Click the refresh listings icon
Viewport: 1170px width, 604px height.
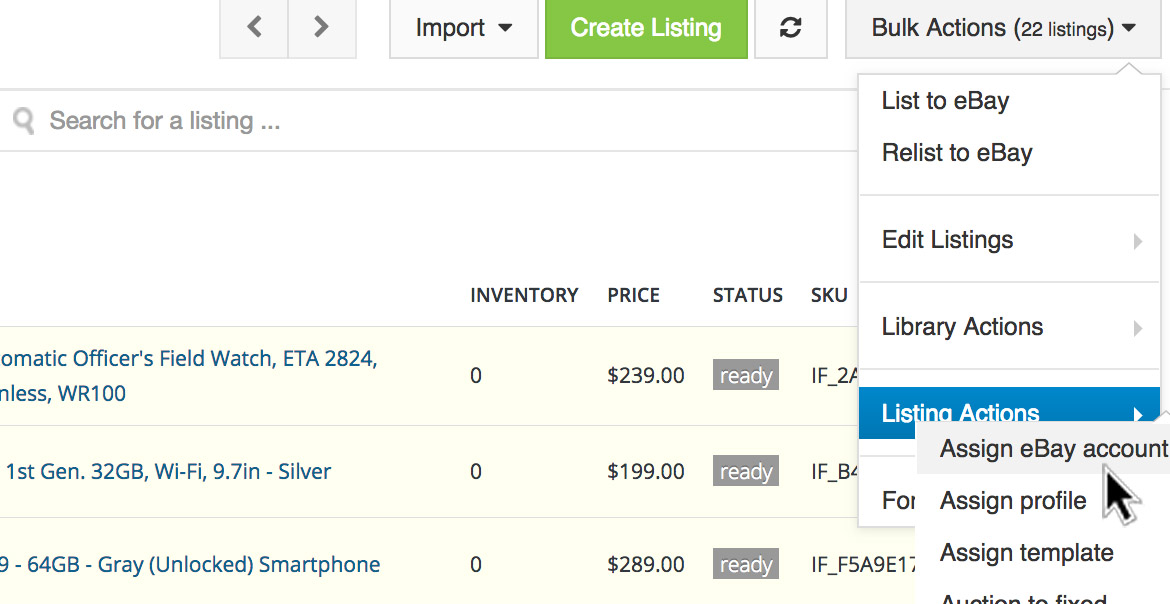790,28
